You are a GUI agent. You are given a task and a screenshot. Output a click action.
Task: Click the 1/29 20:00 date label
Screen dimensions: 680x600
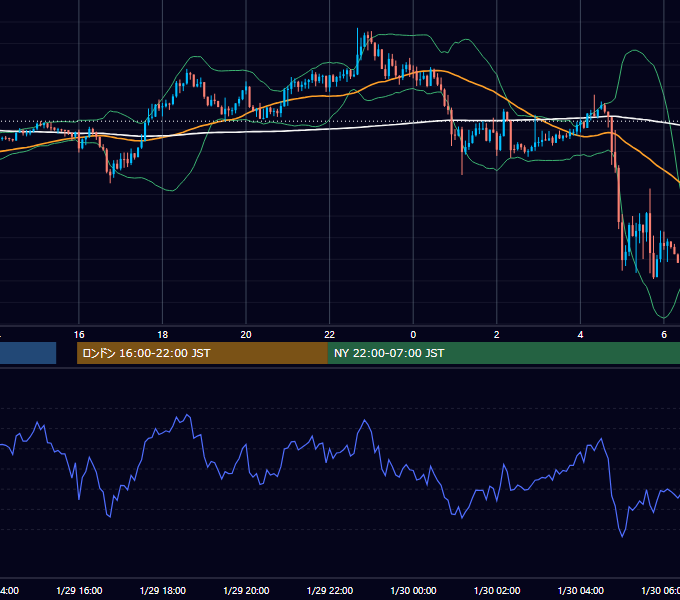(246, 590)
